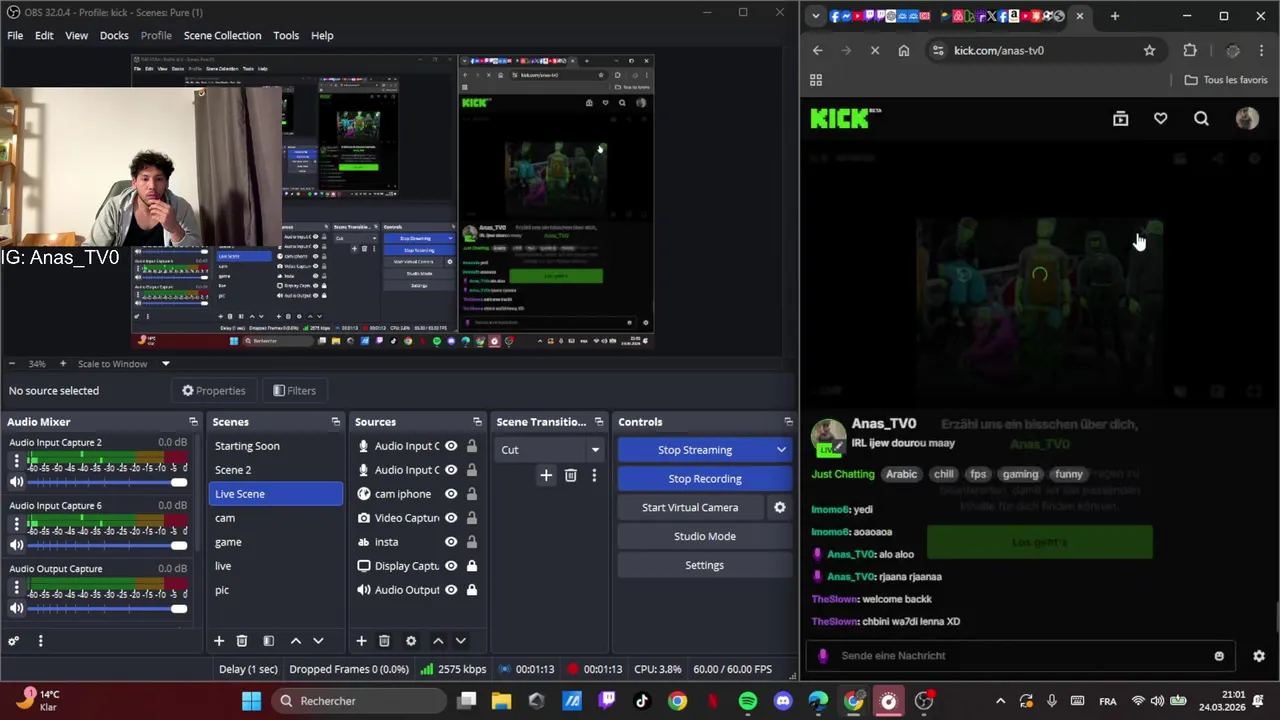Open OBS Settings button
Screen dimensions: 1280x720
coord(705,565)
